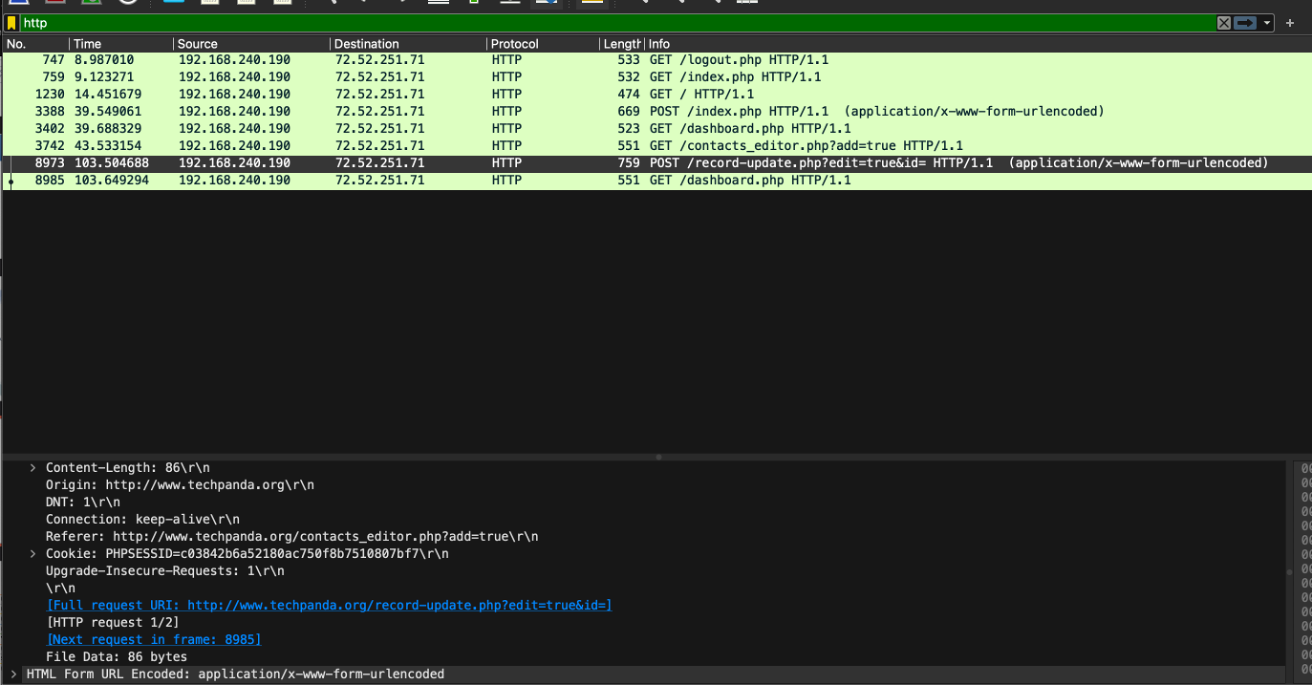The width and height of the screenshot is (1312, 686).
Task: Sort packets by Time column
Action: [x=121, y=44]
